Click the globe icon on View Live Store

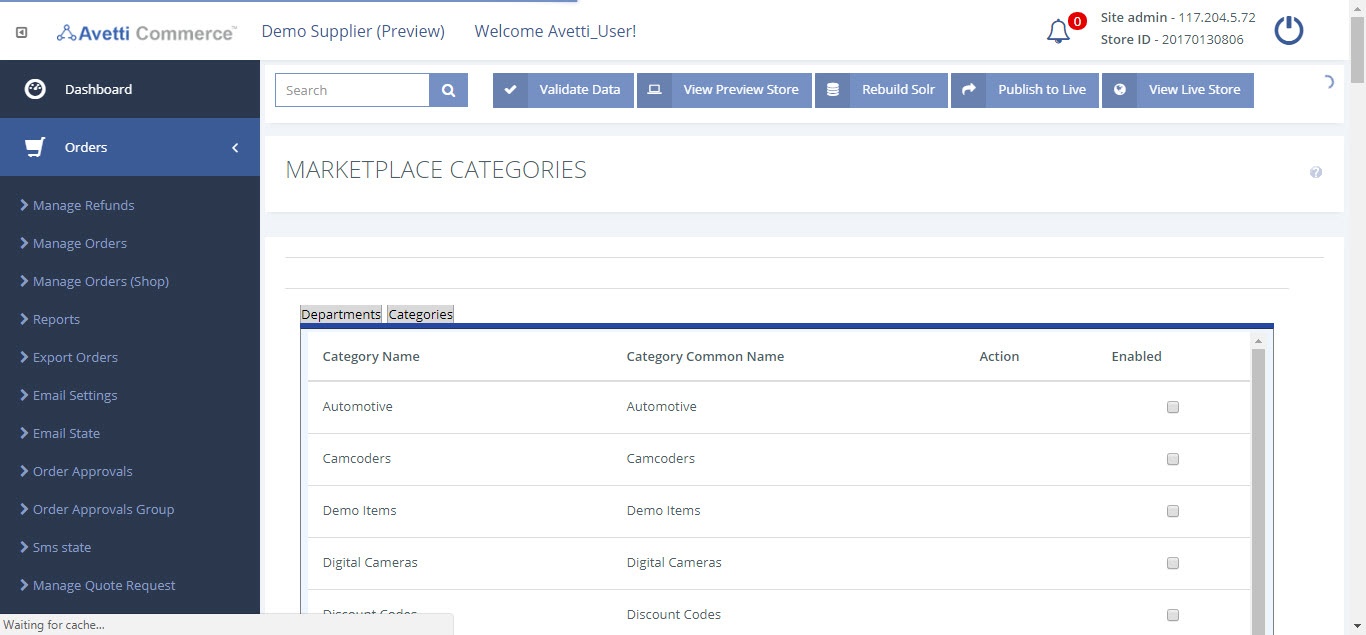coord(1119,90)
